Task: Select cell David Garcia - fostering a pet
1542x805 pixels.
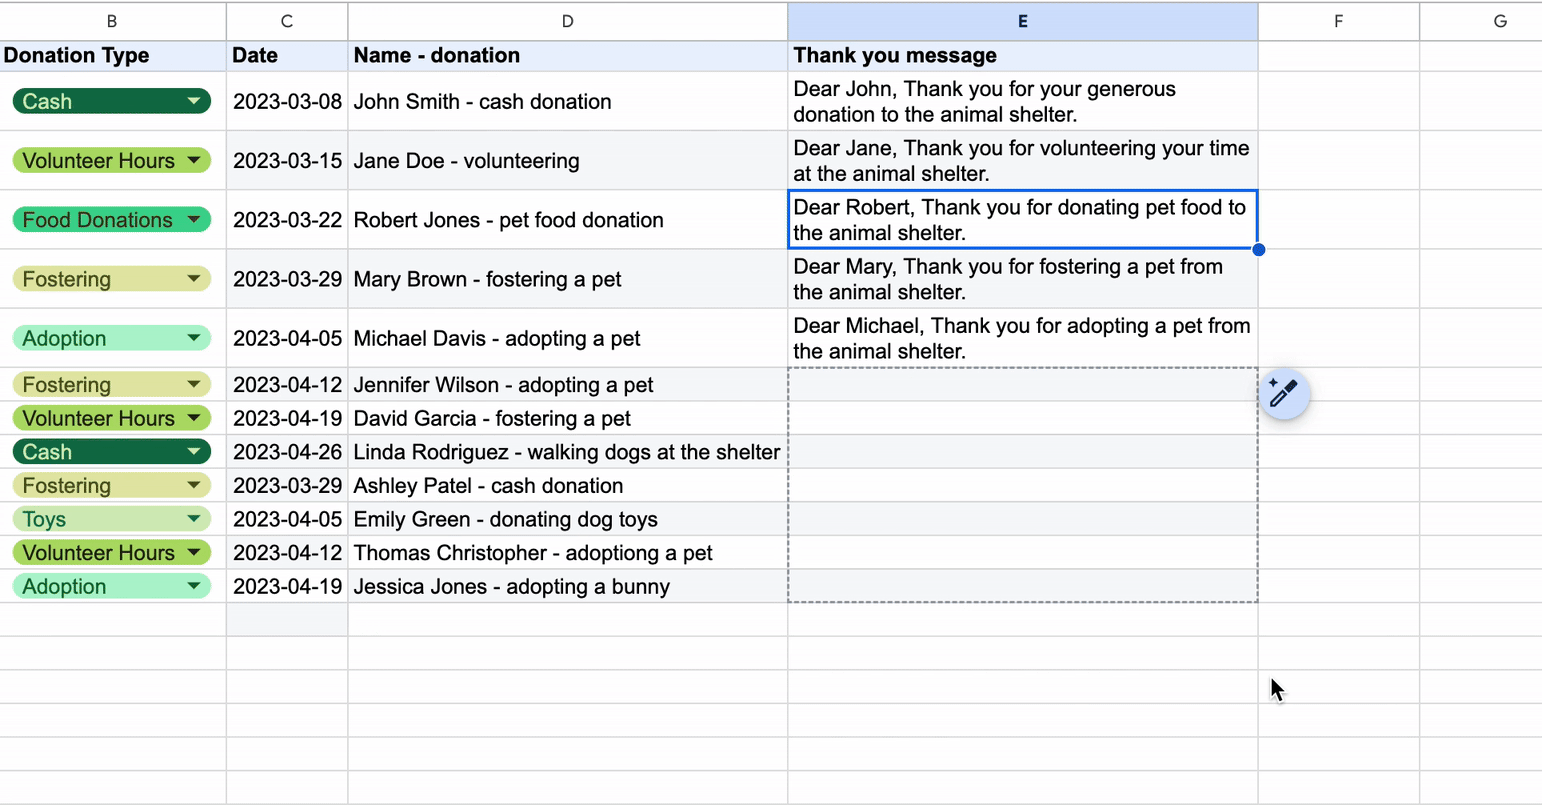Action: [567, 418]
